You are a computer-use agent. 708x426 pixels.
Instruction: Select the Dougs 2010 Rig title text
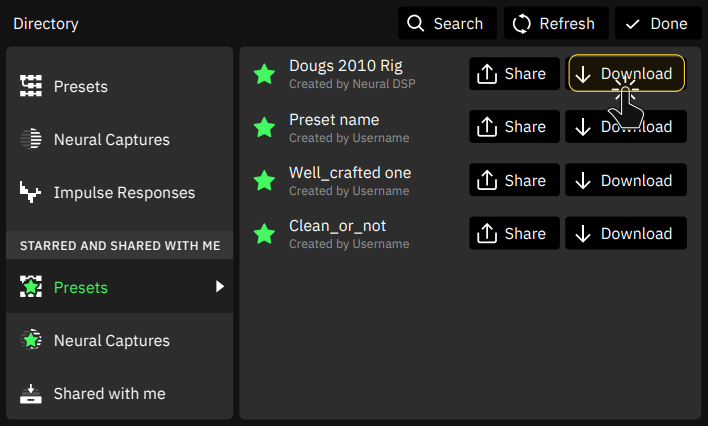tap(345, 66)
